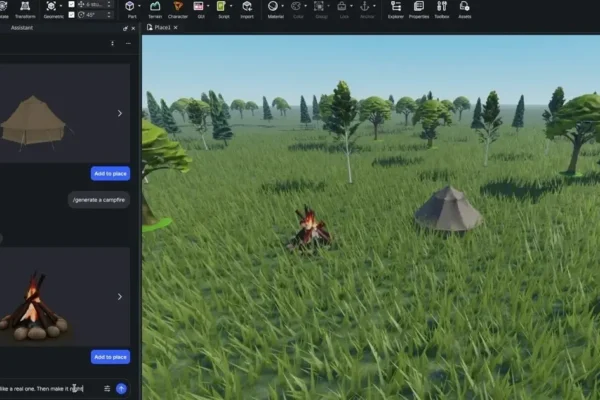Viewport: 600px width, 400px height.
Task: Show next variation of the generated tent
Action: click(120, 113)
